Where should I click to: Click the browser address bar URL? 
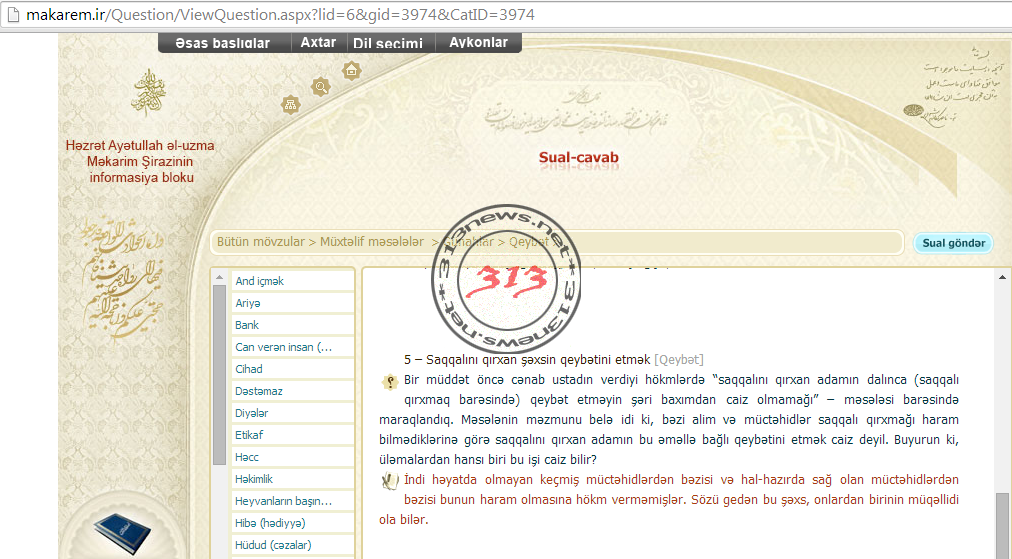point(280,14)
